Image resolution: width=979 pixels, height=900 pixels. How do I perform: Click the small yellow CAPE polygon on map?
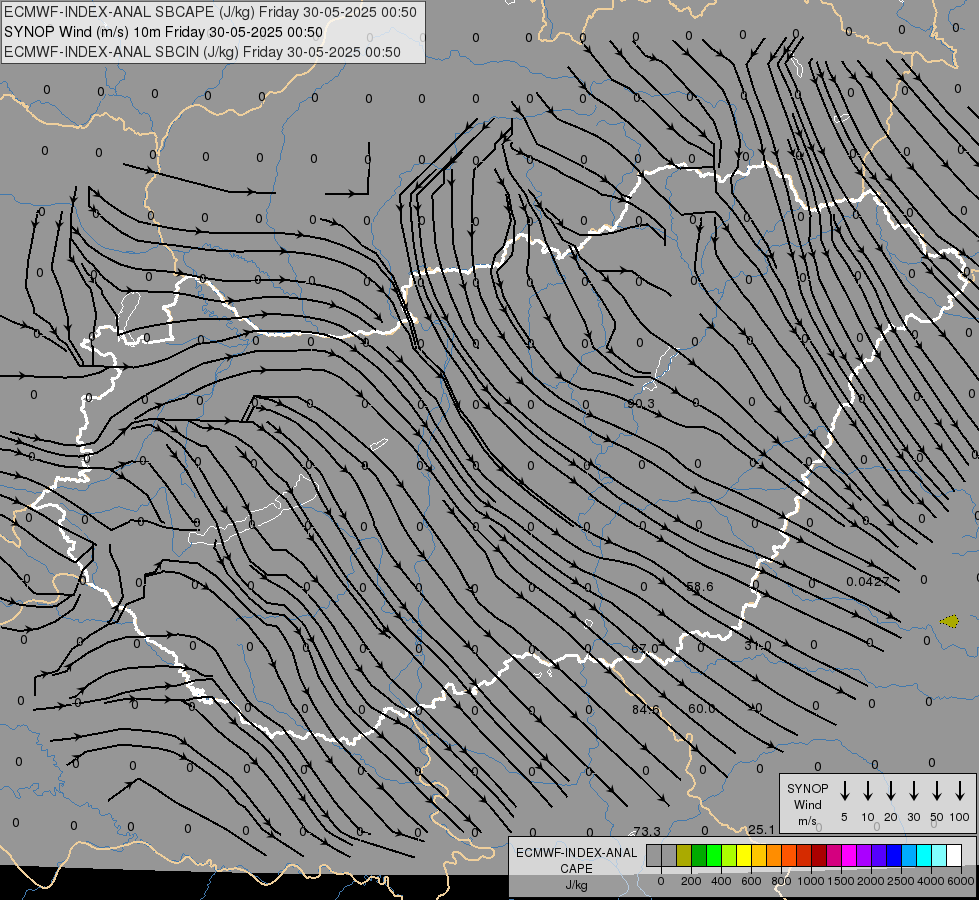pyautogui.click(x=950, y=621)
